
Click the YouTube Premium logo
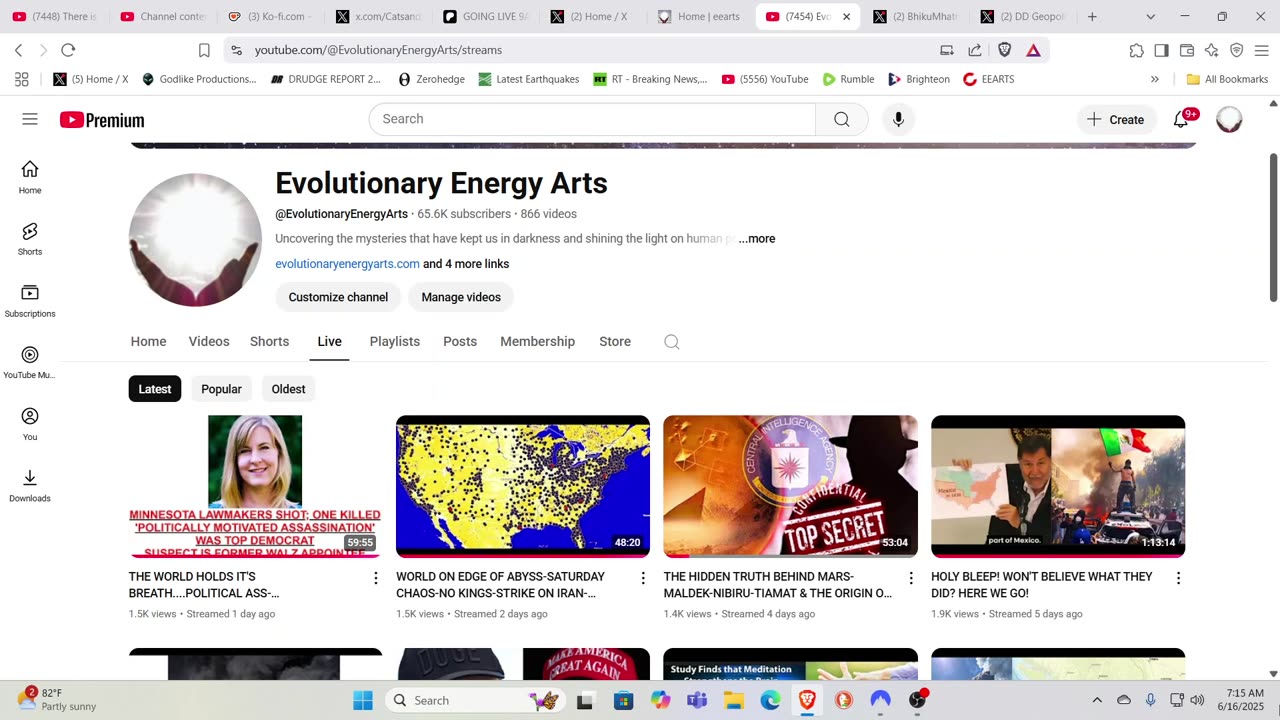click(x=102, y=120)
